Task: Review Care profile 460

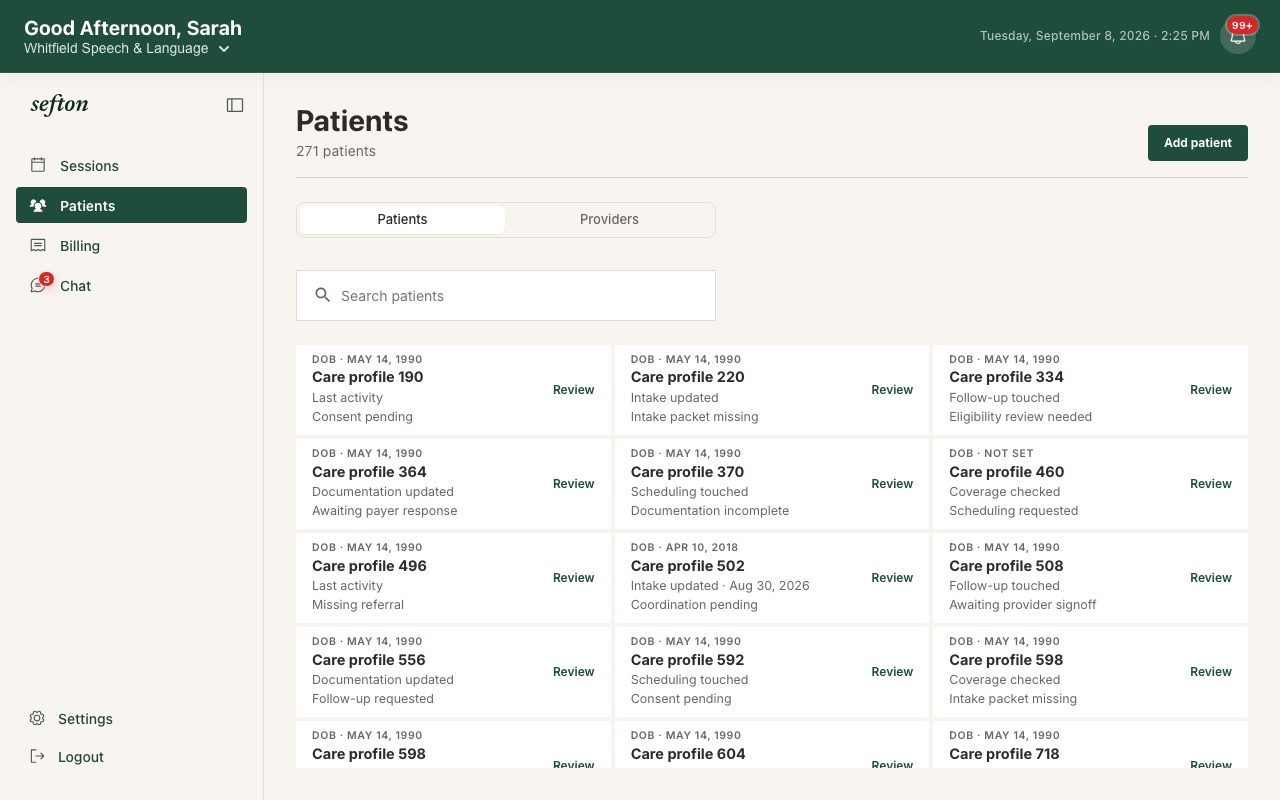Action: (1210, 484)
